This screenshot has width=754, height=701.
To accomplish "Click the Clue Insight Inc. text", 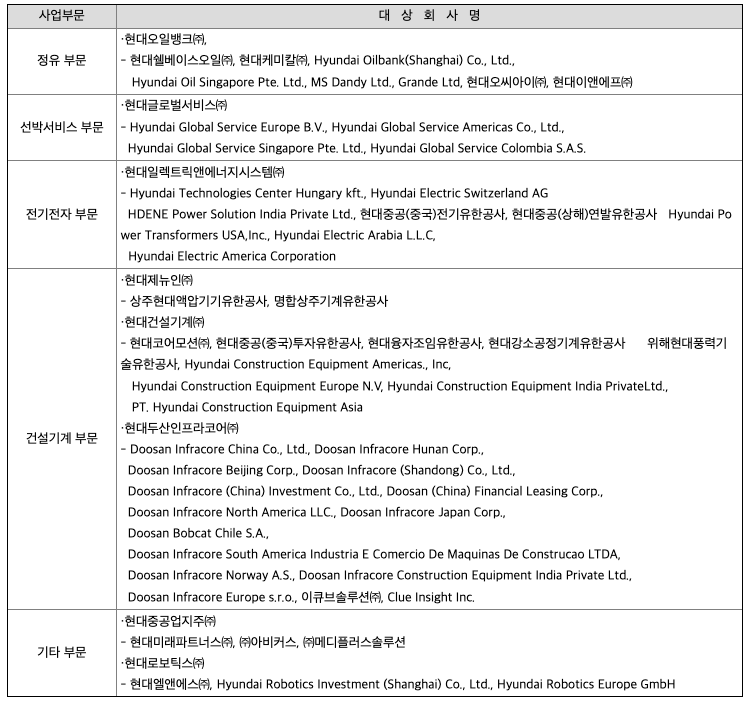I will [431, 598].
